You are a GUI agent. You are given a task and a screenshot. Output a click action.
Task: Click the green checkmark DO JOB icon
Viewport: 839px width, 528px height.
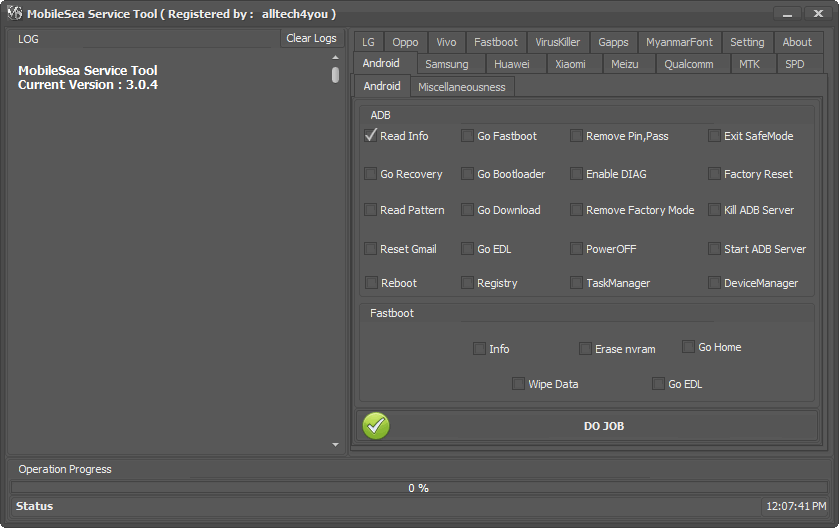tap(376, 426)
